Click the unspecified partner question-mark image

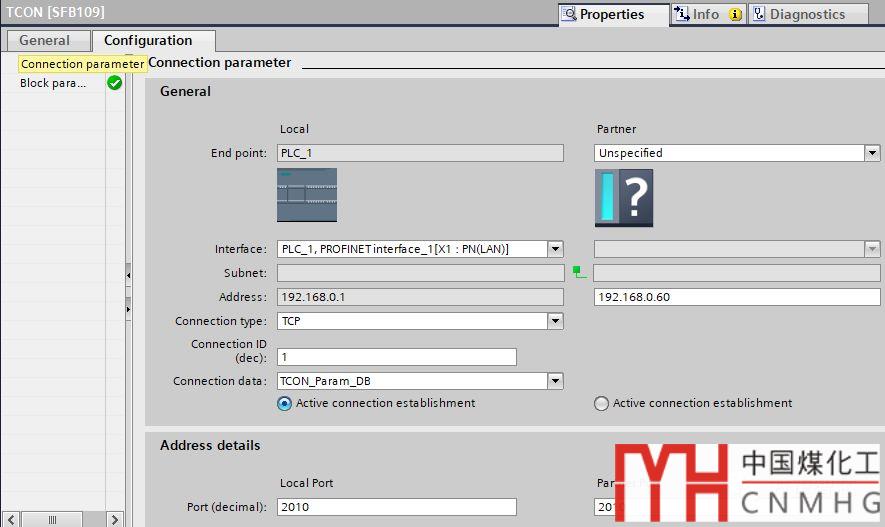[x=624, y=198]
